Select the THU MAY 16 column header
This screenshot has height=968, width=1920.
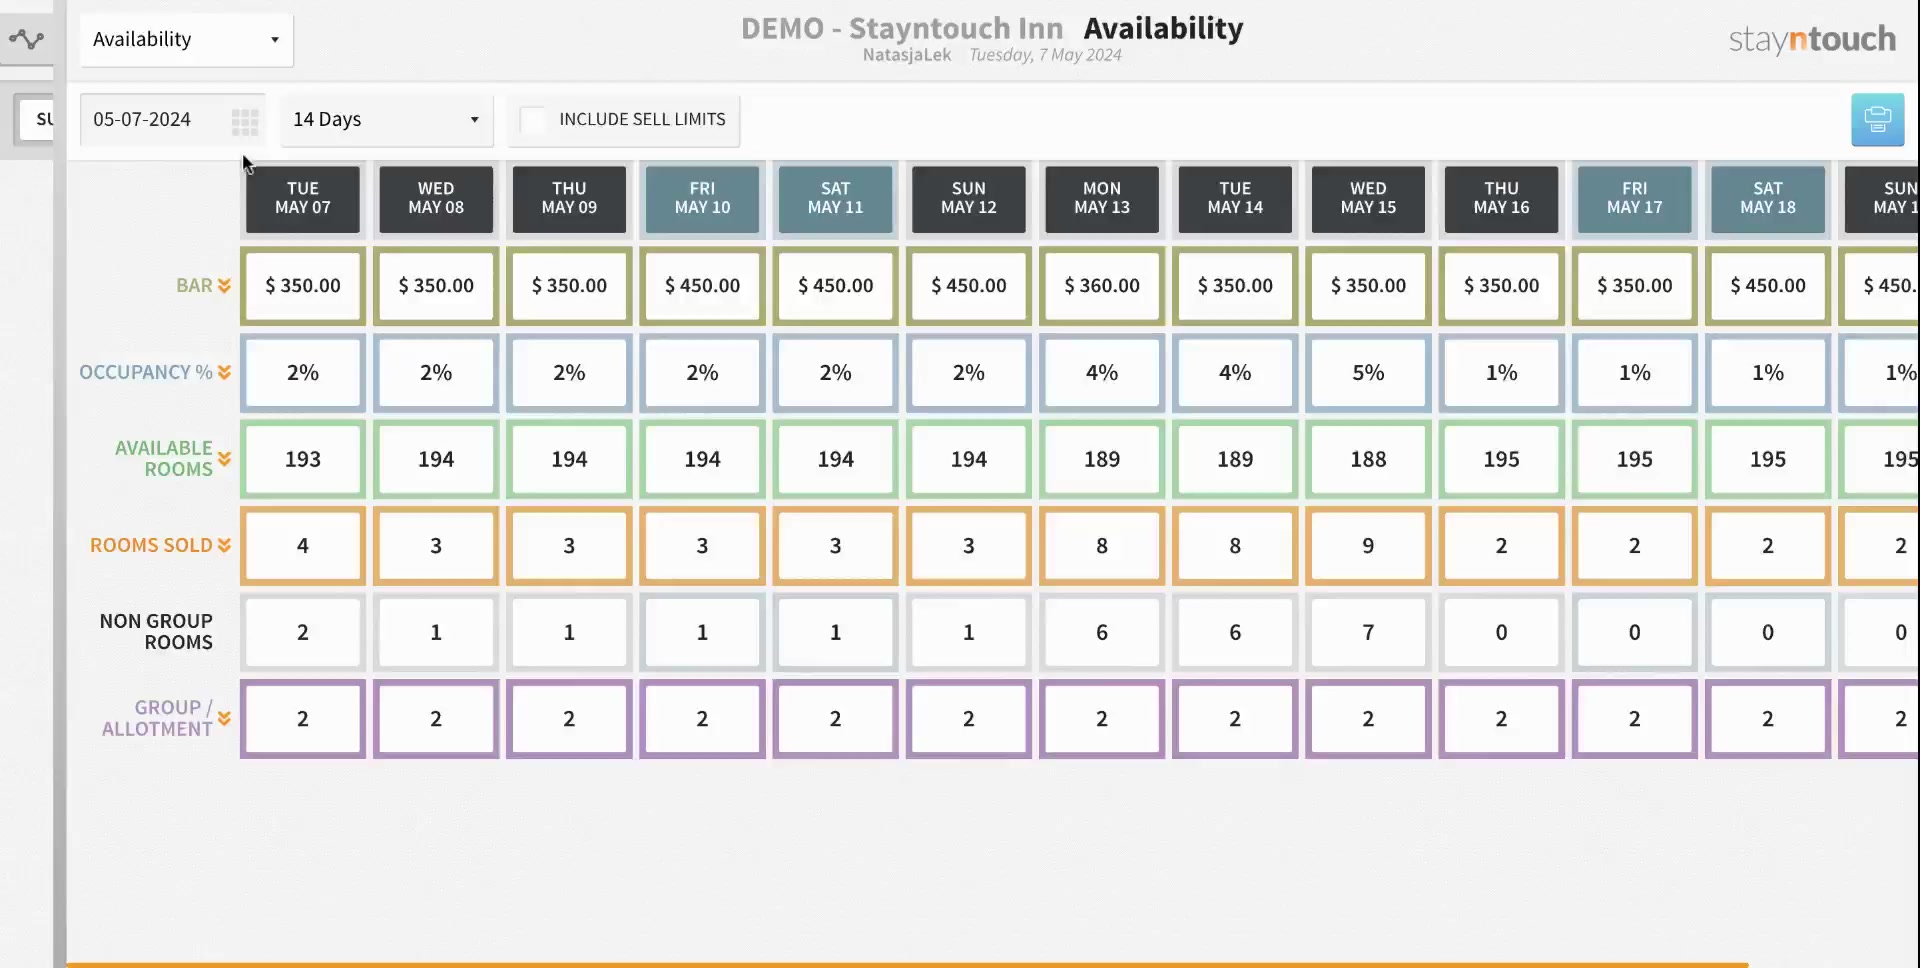point(1501,199)
